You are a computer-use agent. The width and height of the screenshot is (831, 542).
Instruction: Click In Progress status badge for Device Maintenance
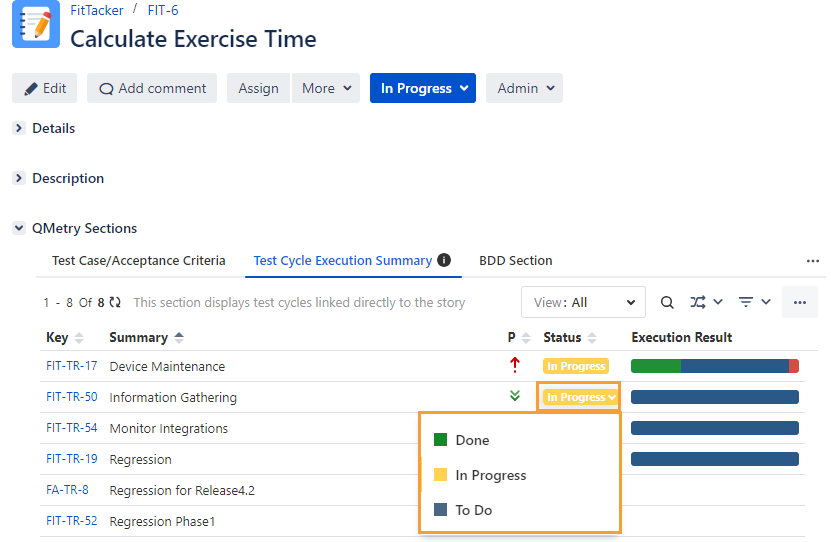pyautogui.click(x=576, y=366)
